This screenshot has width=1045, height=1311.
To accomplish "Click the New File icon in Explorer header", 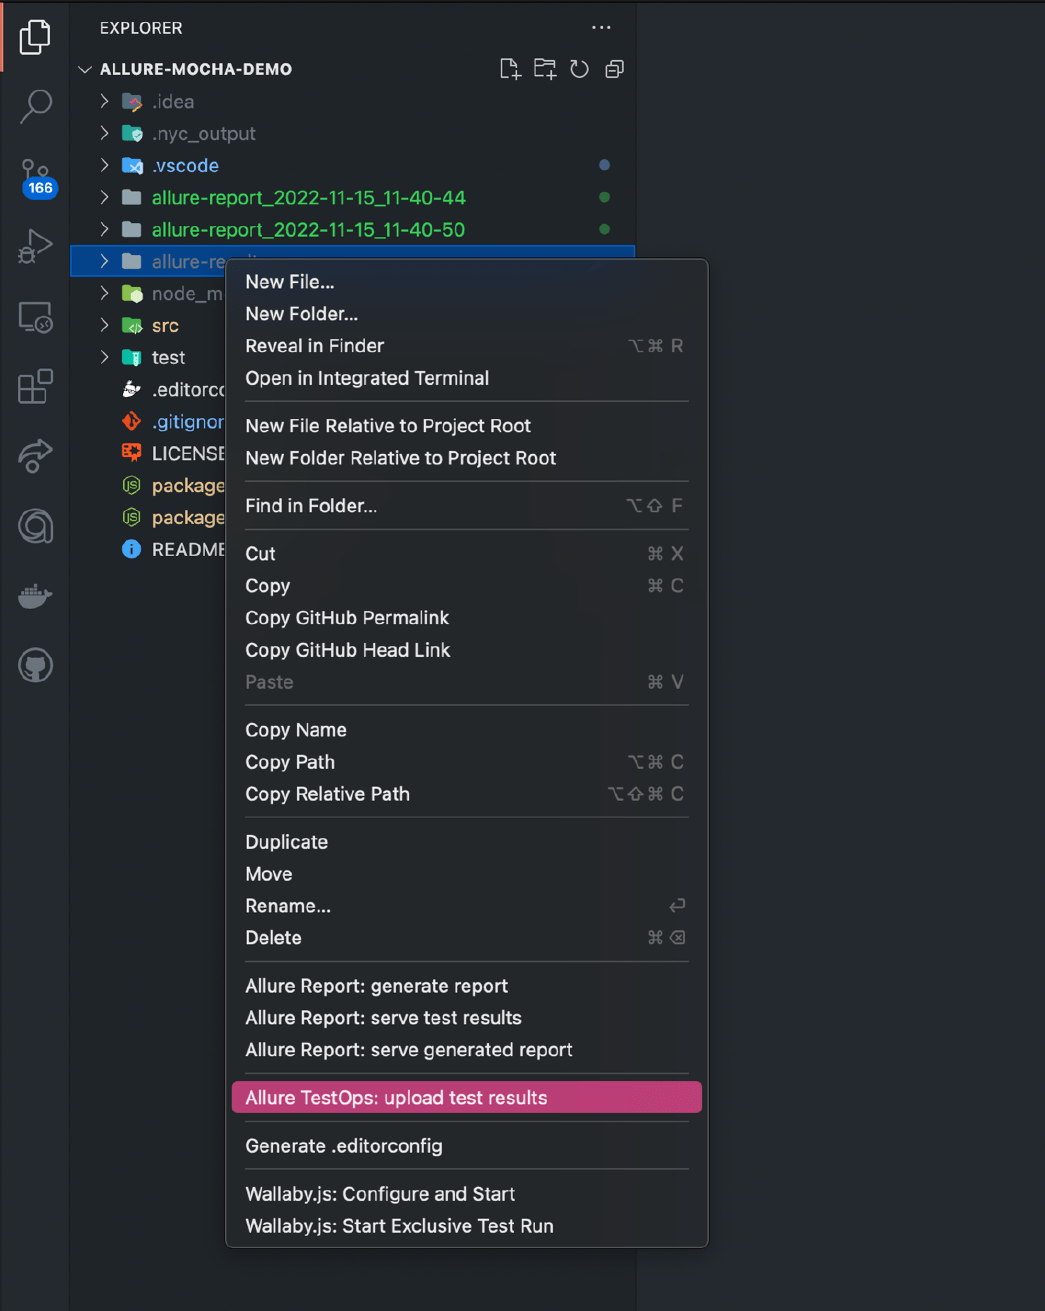I will [x=510, y=69].
